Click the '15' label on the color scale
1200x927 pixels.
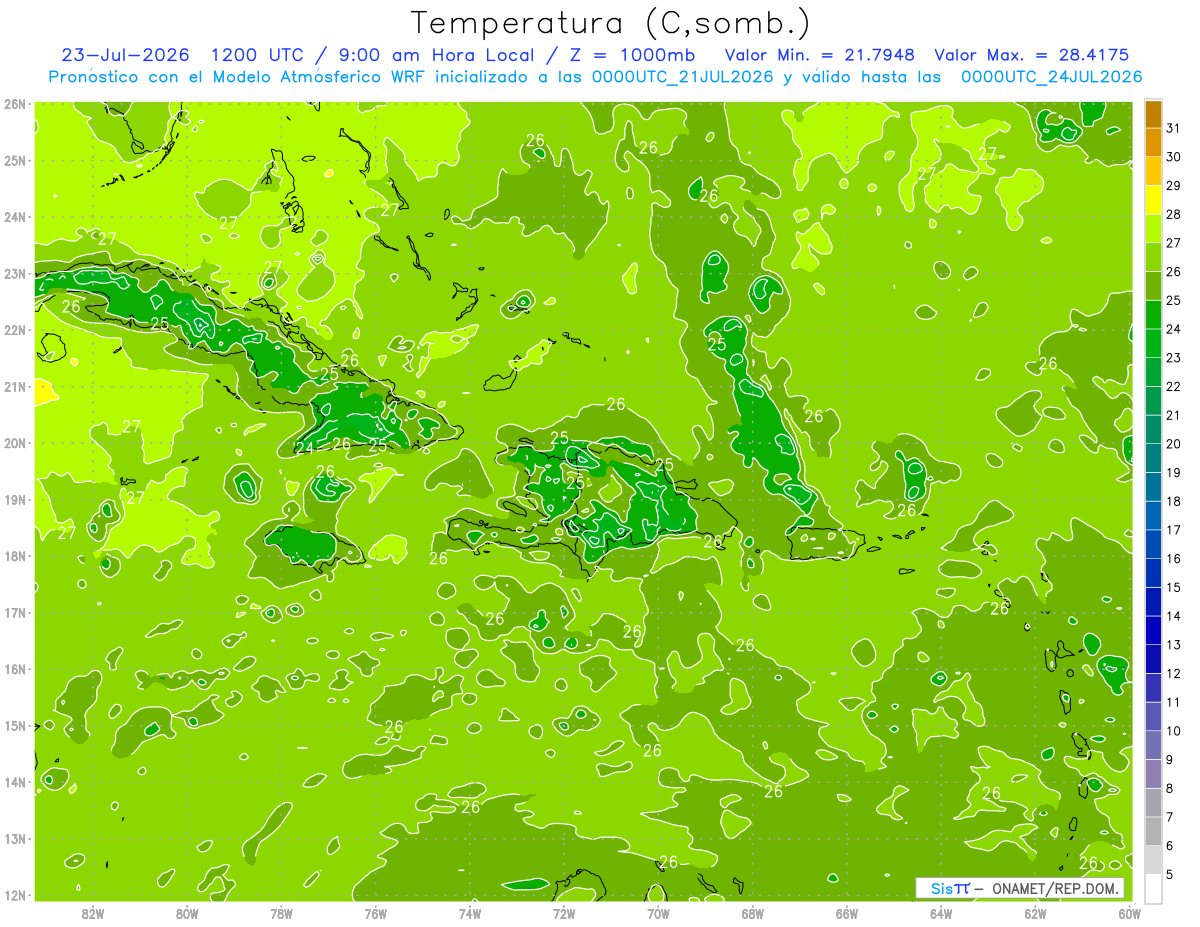click(x=1174, y=588)
